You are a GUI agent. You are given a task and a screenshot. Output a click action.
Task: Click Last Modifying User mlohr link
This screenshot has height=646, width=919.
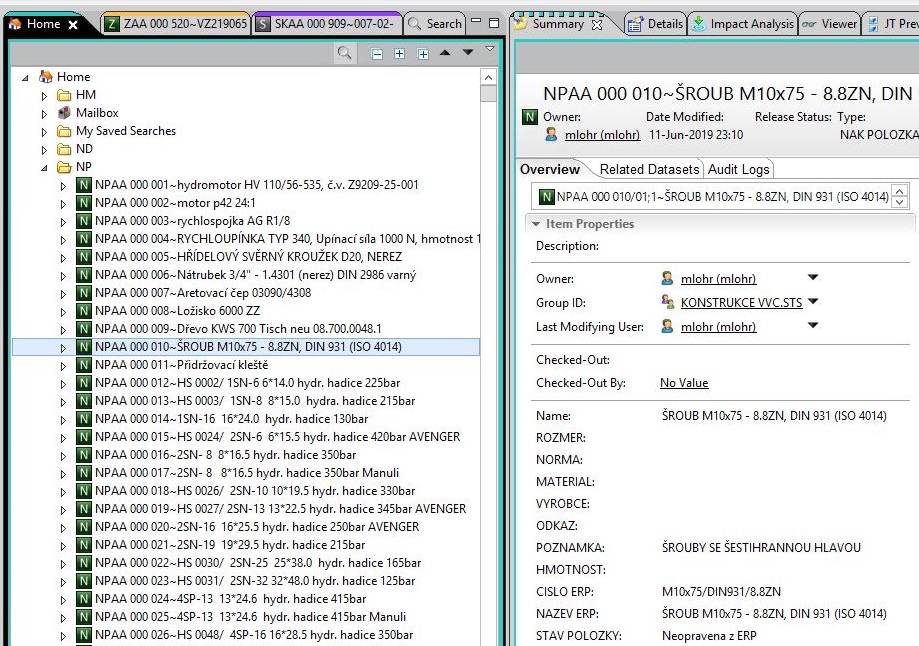pyautogui.click(x=718, y=327)
